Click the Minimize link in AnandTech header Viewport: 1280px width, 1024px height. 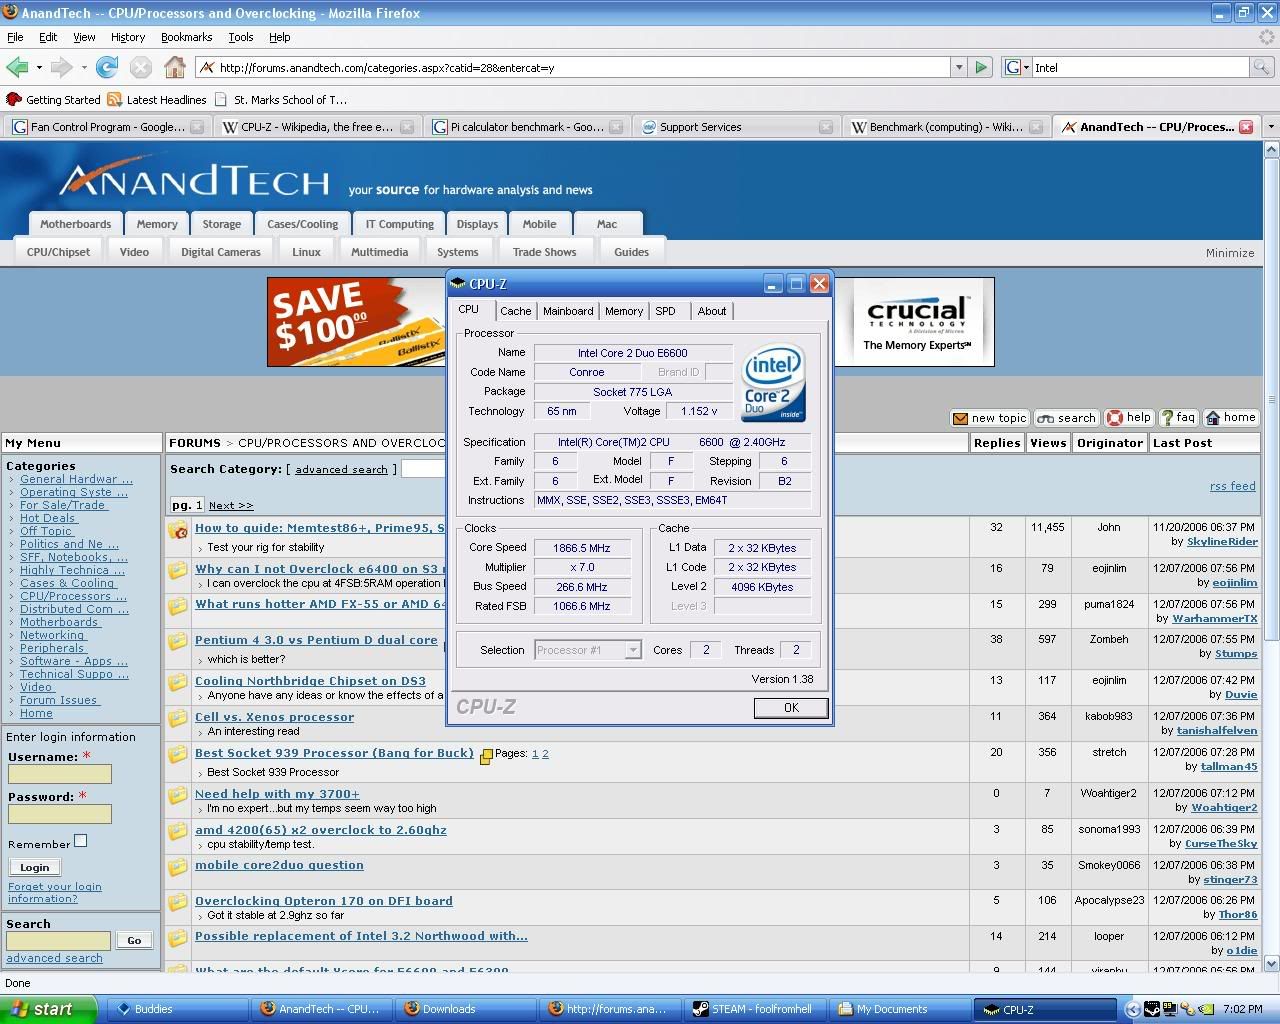coord(1230,253)
